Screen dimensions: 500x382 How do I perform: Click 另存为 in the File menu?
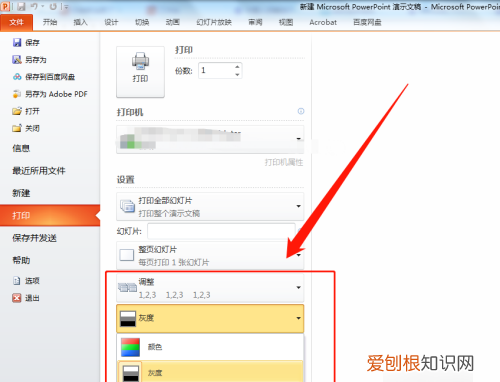click(x=29, y=60)
